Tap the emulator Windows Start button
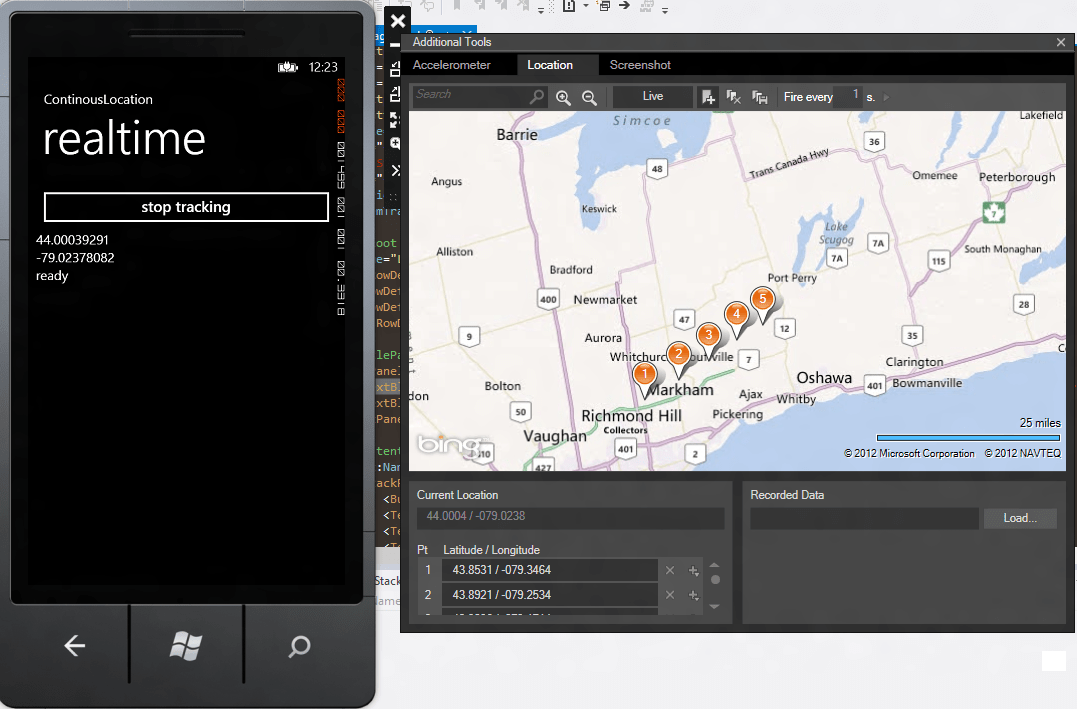 click(x=186, y=646)
